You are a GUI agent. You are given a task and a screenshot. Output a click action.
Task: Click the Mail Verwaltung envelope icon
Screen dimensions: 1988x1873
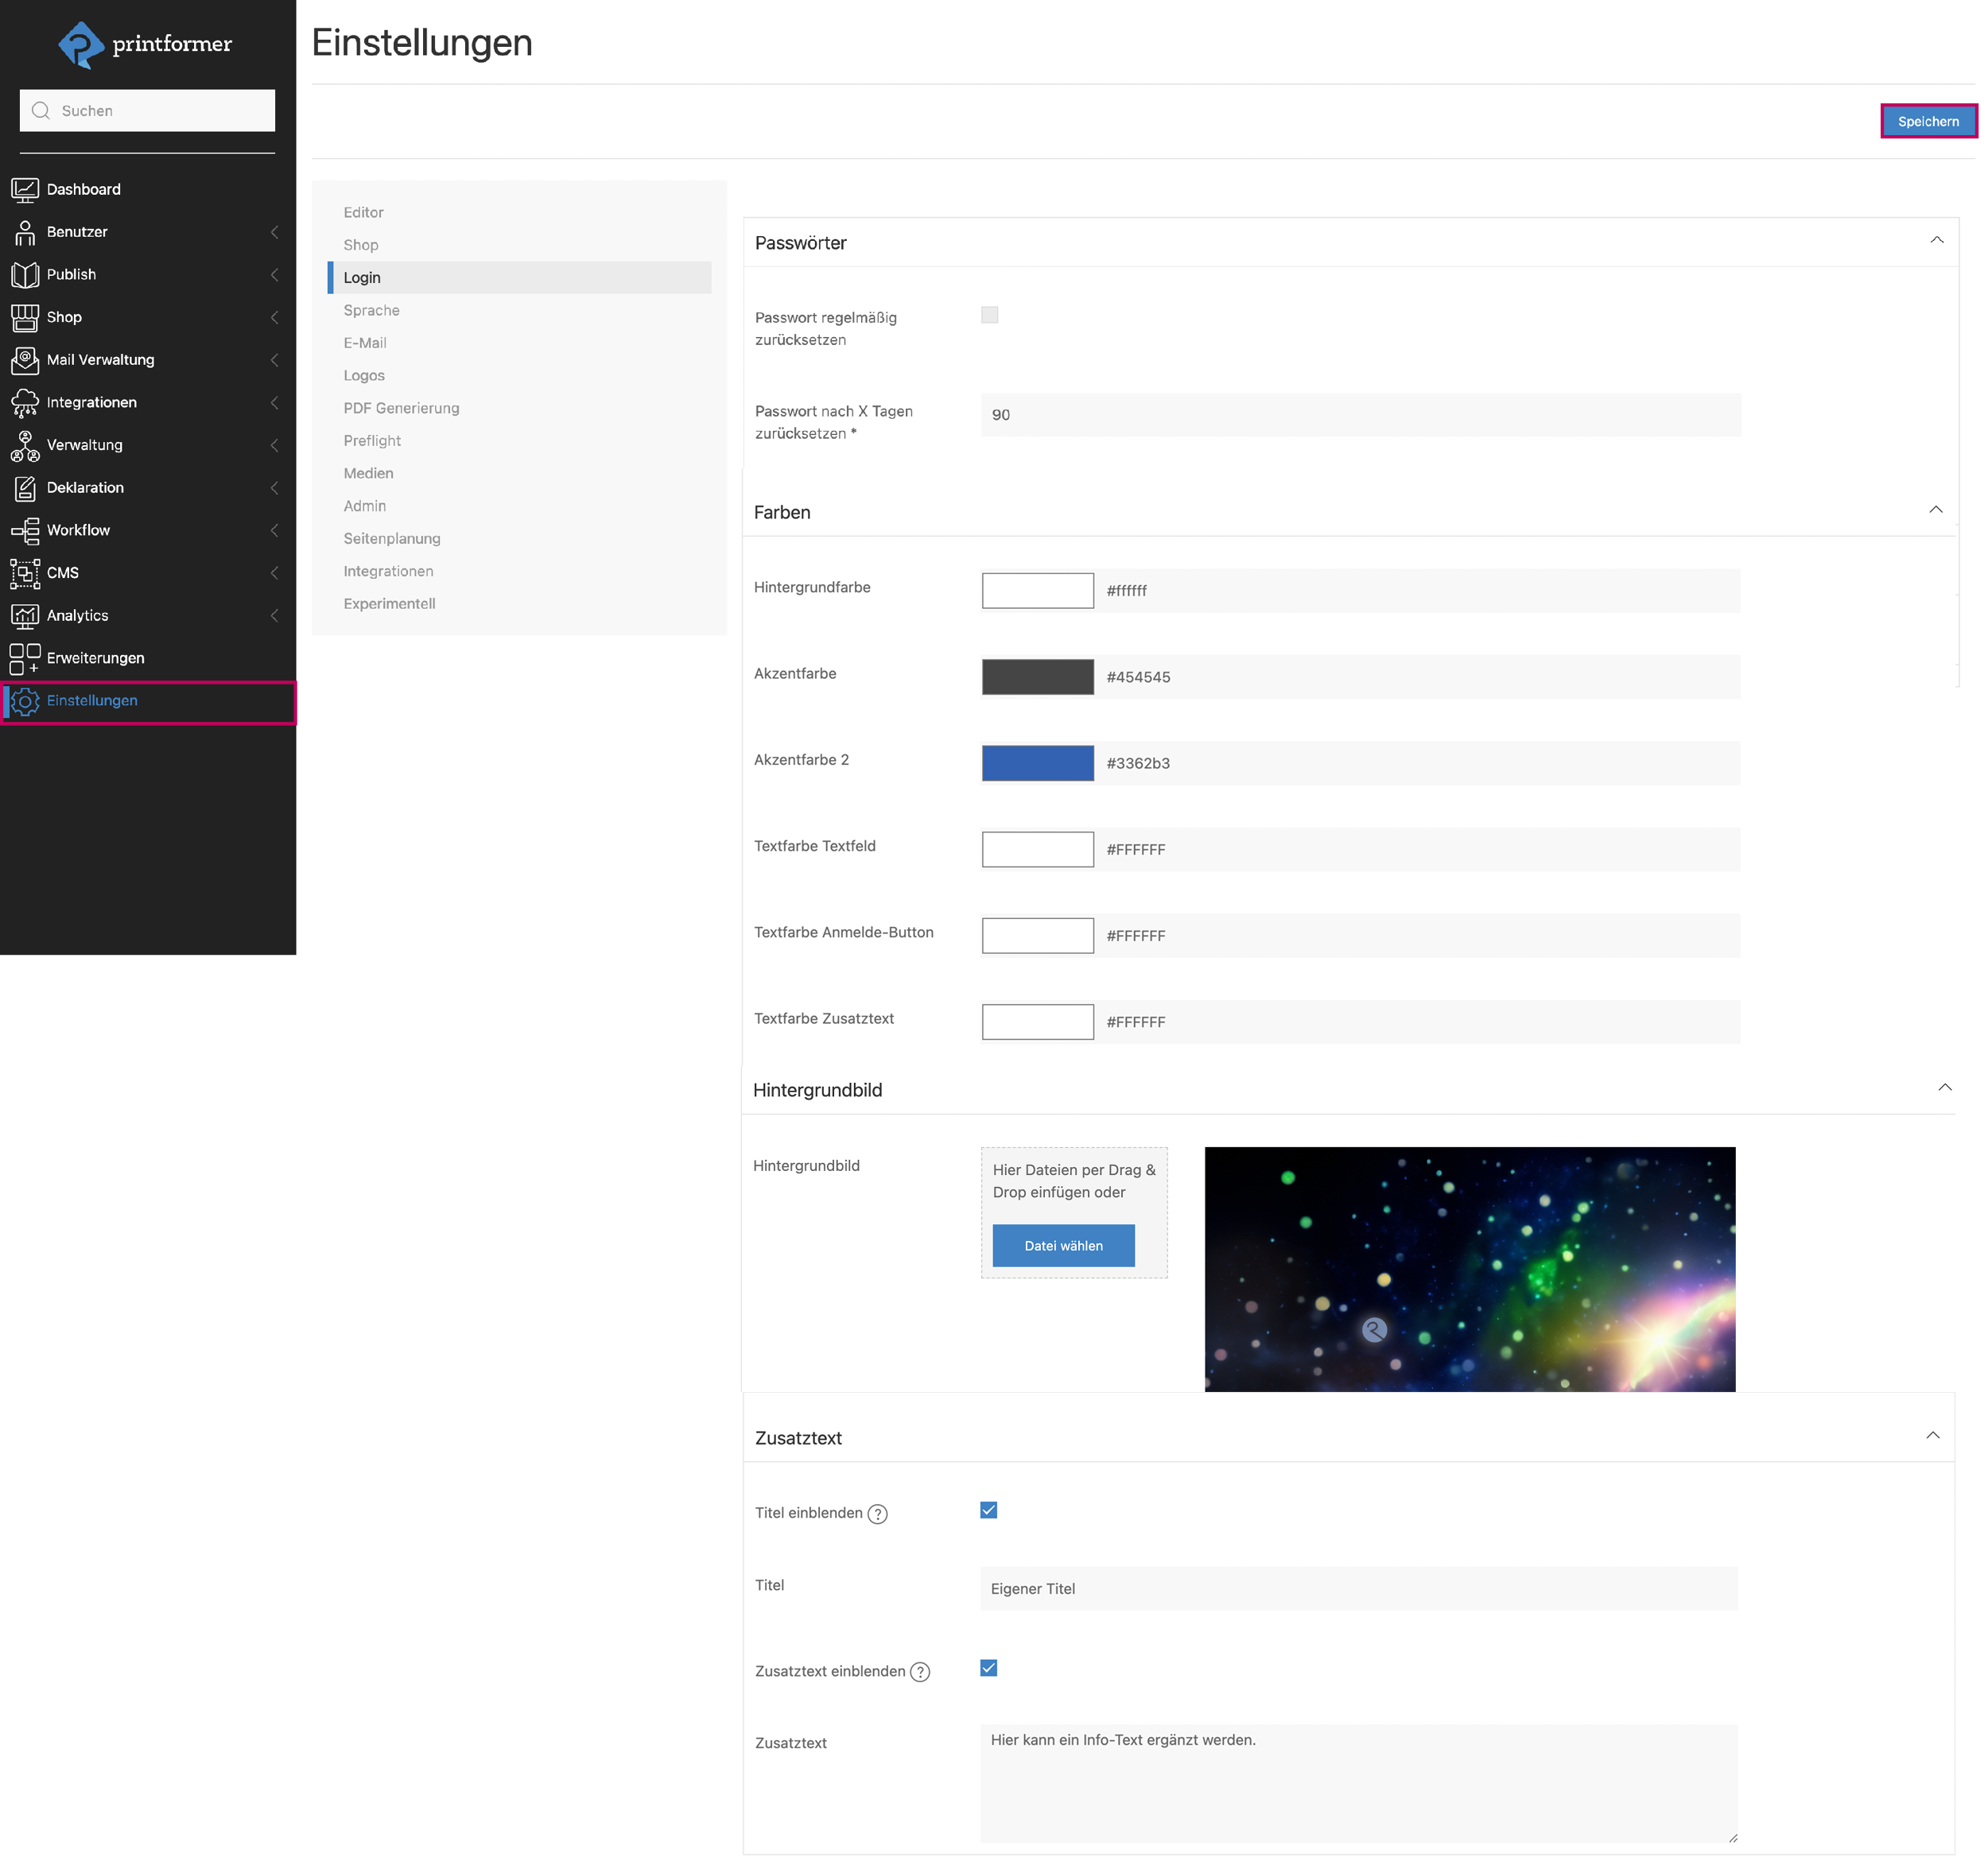tap(25, 359)
